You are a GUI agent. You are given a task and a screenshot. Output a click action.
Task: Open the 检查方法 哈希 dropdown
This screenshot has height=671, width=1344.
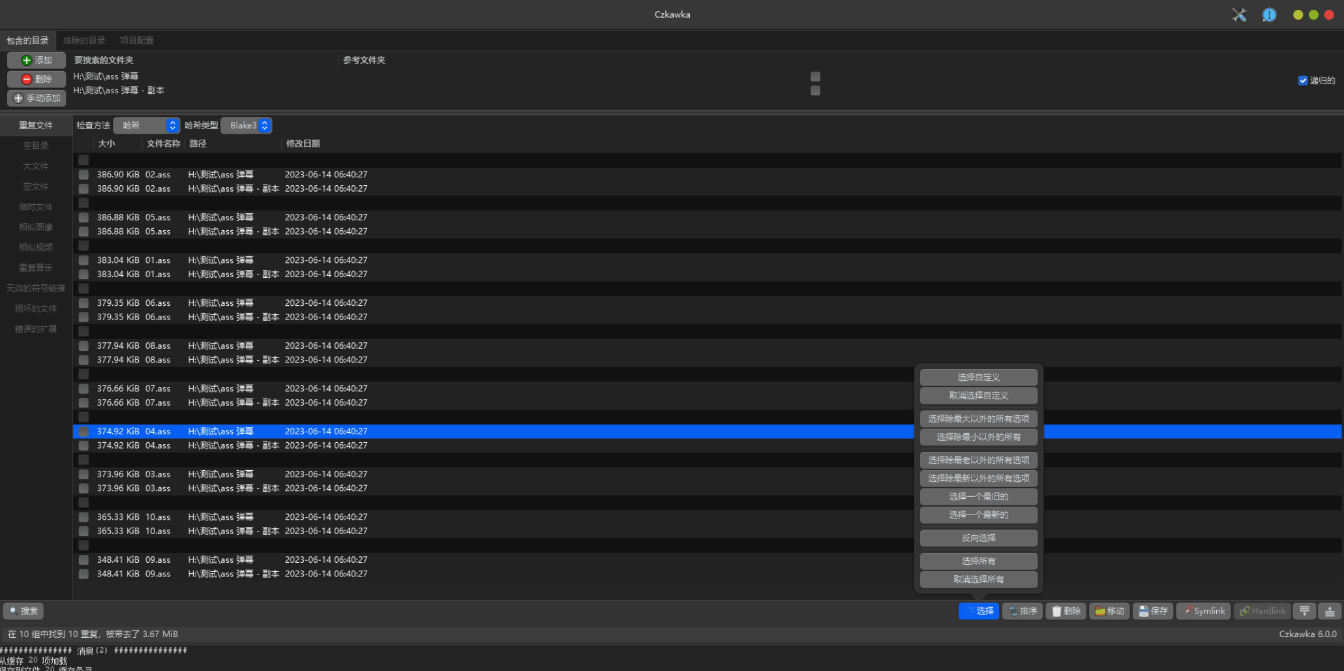pos(145,125)
